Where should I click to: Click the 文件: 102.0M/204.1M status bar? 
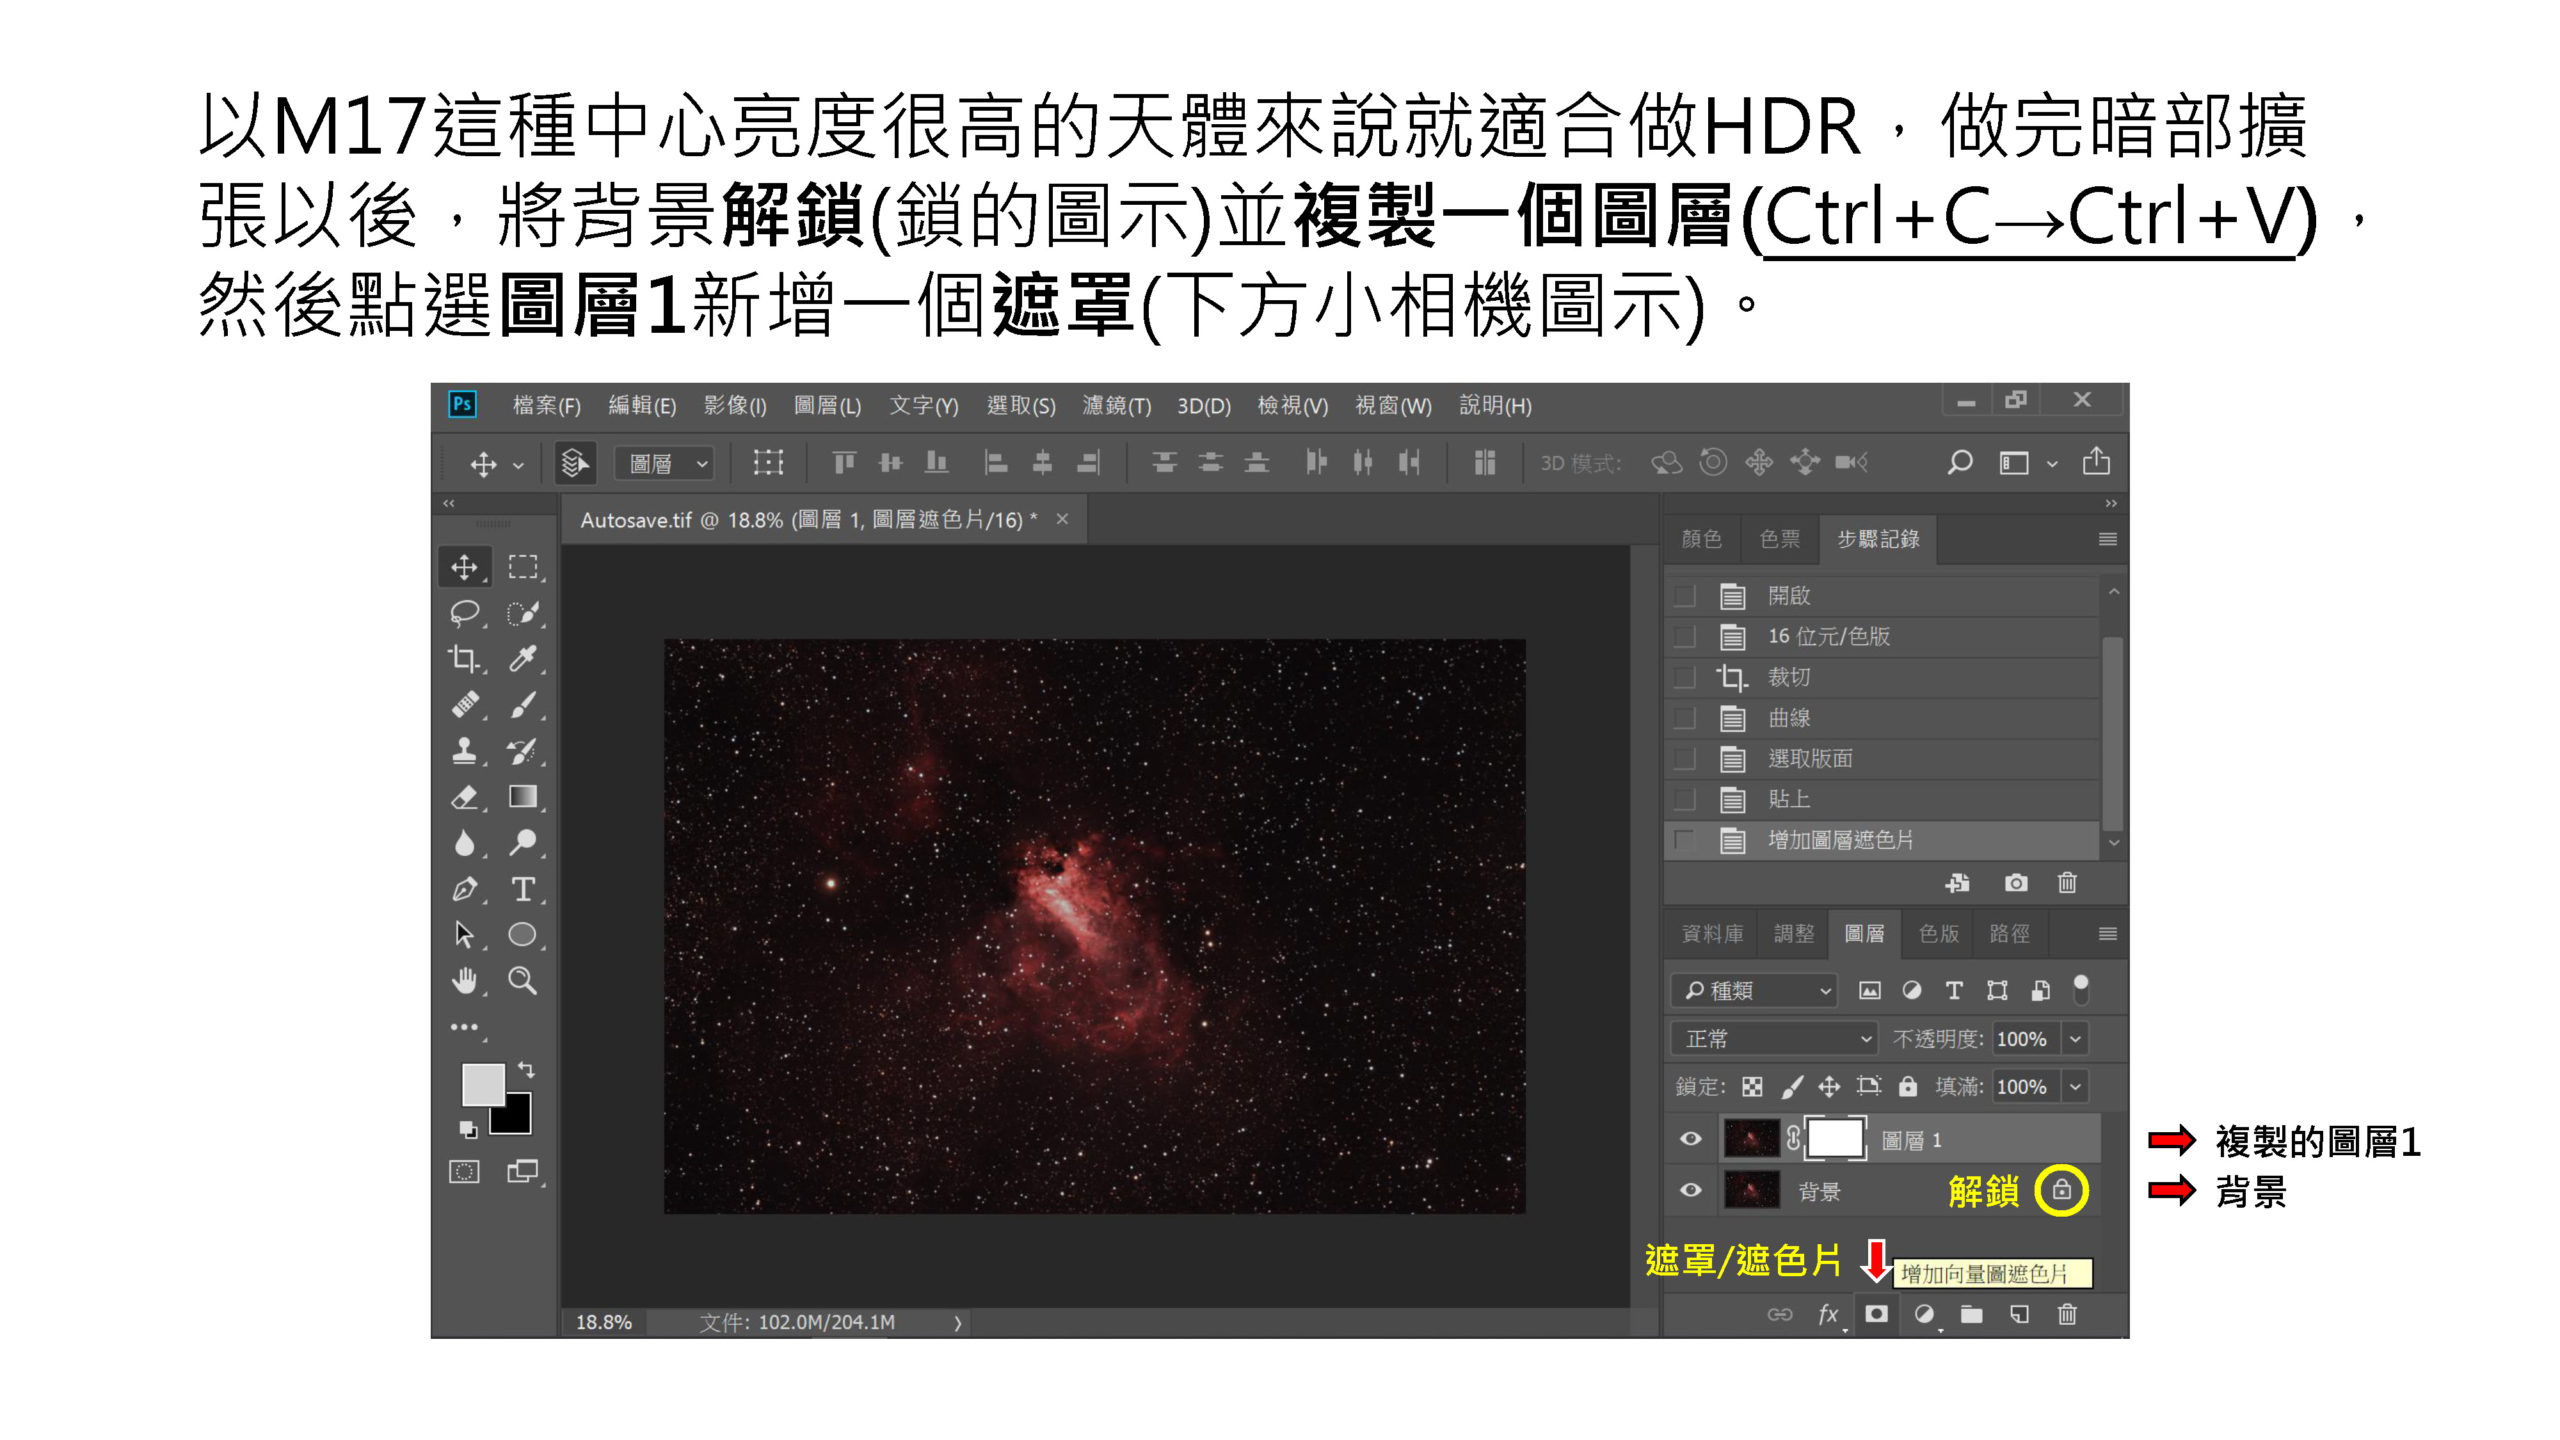click(x=800, y=1320)
